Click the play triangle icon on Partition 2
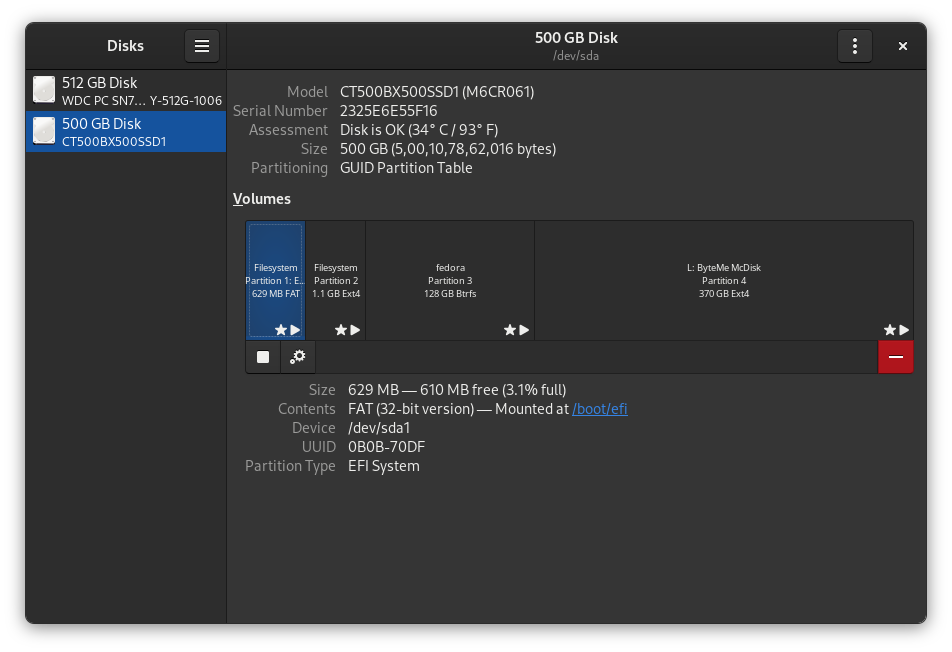Image resolution: width=952 pixels, height=652 pixels. [355, 330]
